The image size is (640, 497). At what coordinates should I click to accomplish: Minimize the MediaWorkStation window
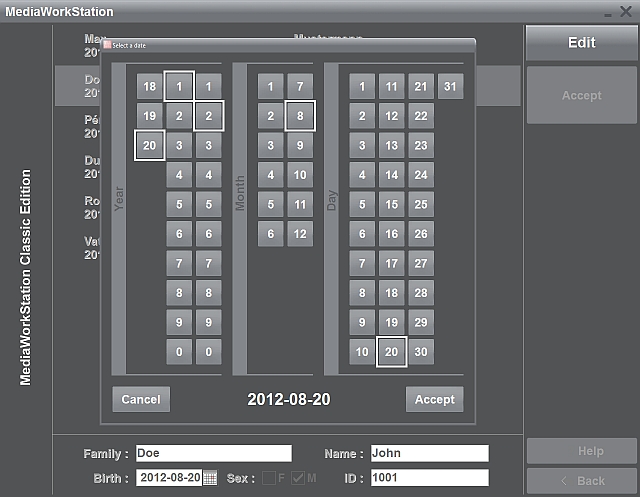click(608, 15)
